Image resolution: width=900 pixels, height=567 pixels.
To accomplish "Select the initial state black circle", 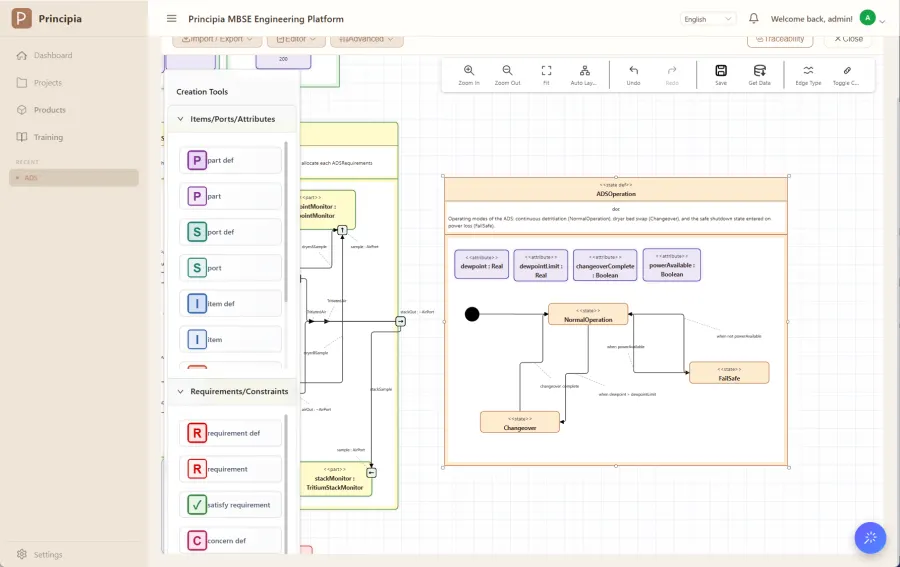I will coord(472,314).
